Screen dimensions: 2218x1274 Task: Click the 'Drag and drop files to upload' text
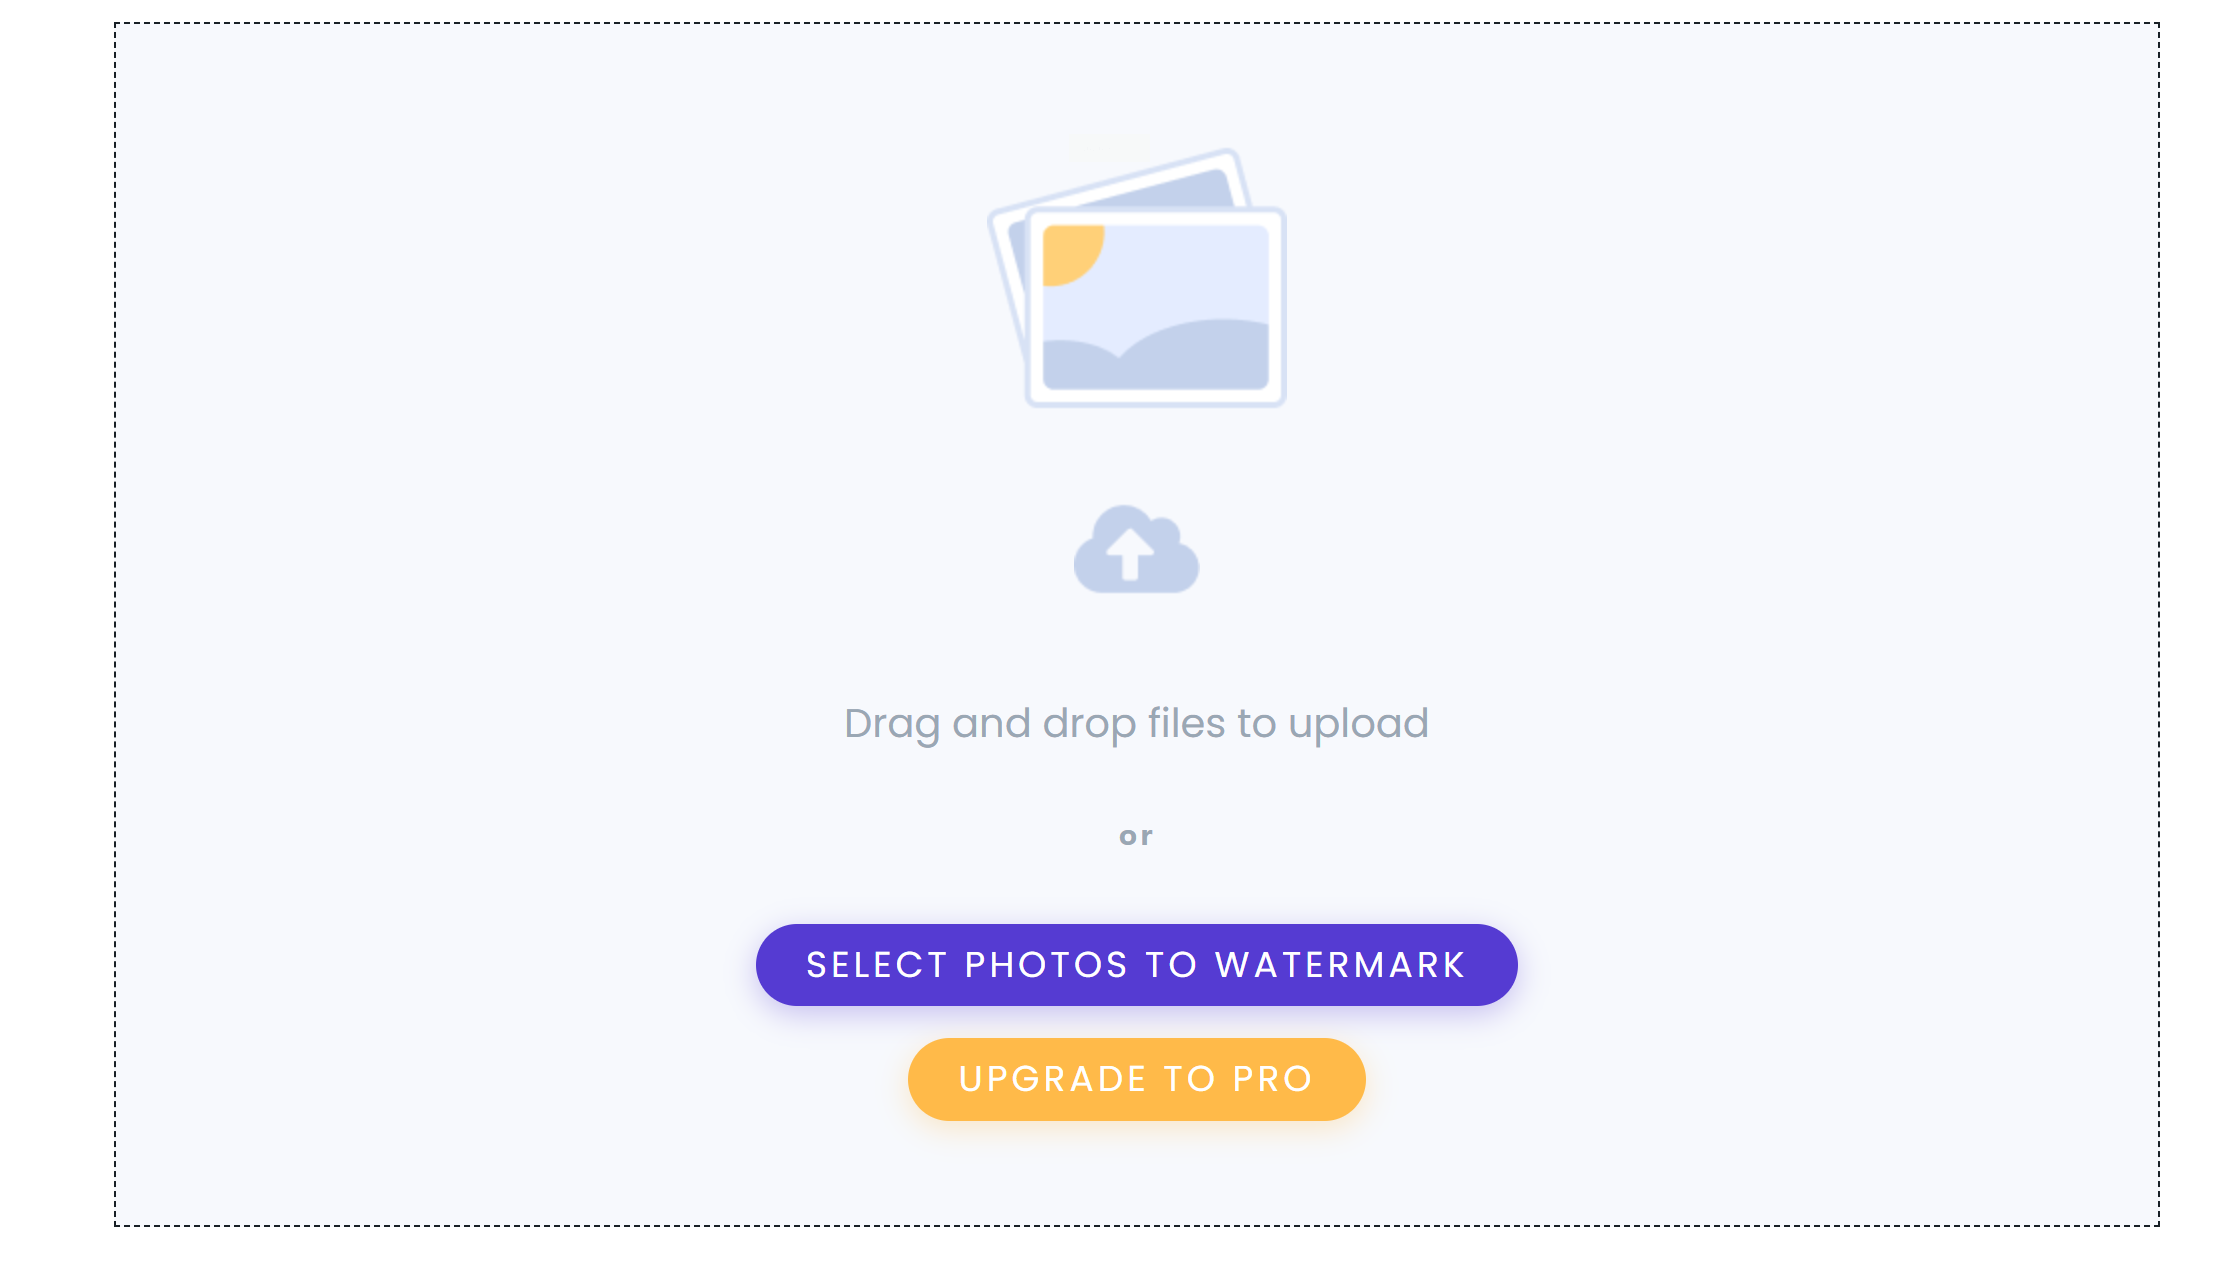(x=1136, y=723)
